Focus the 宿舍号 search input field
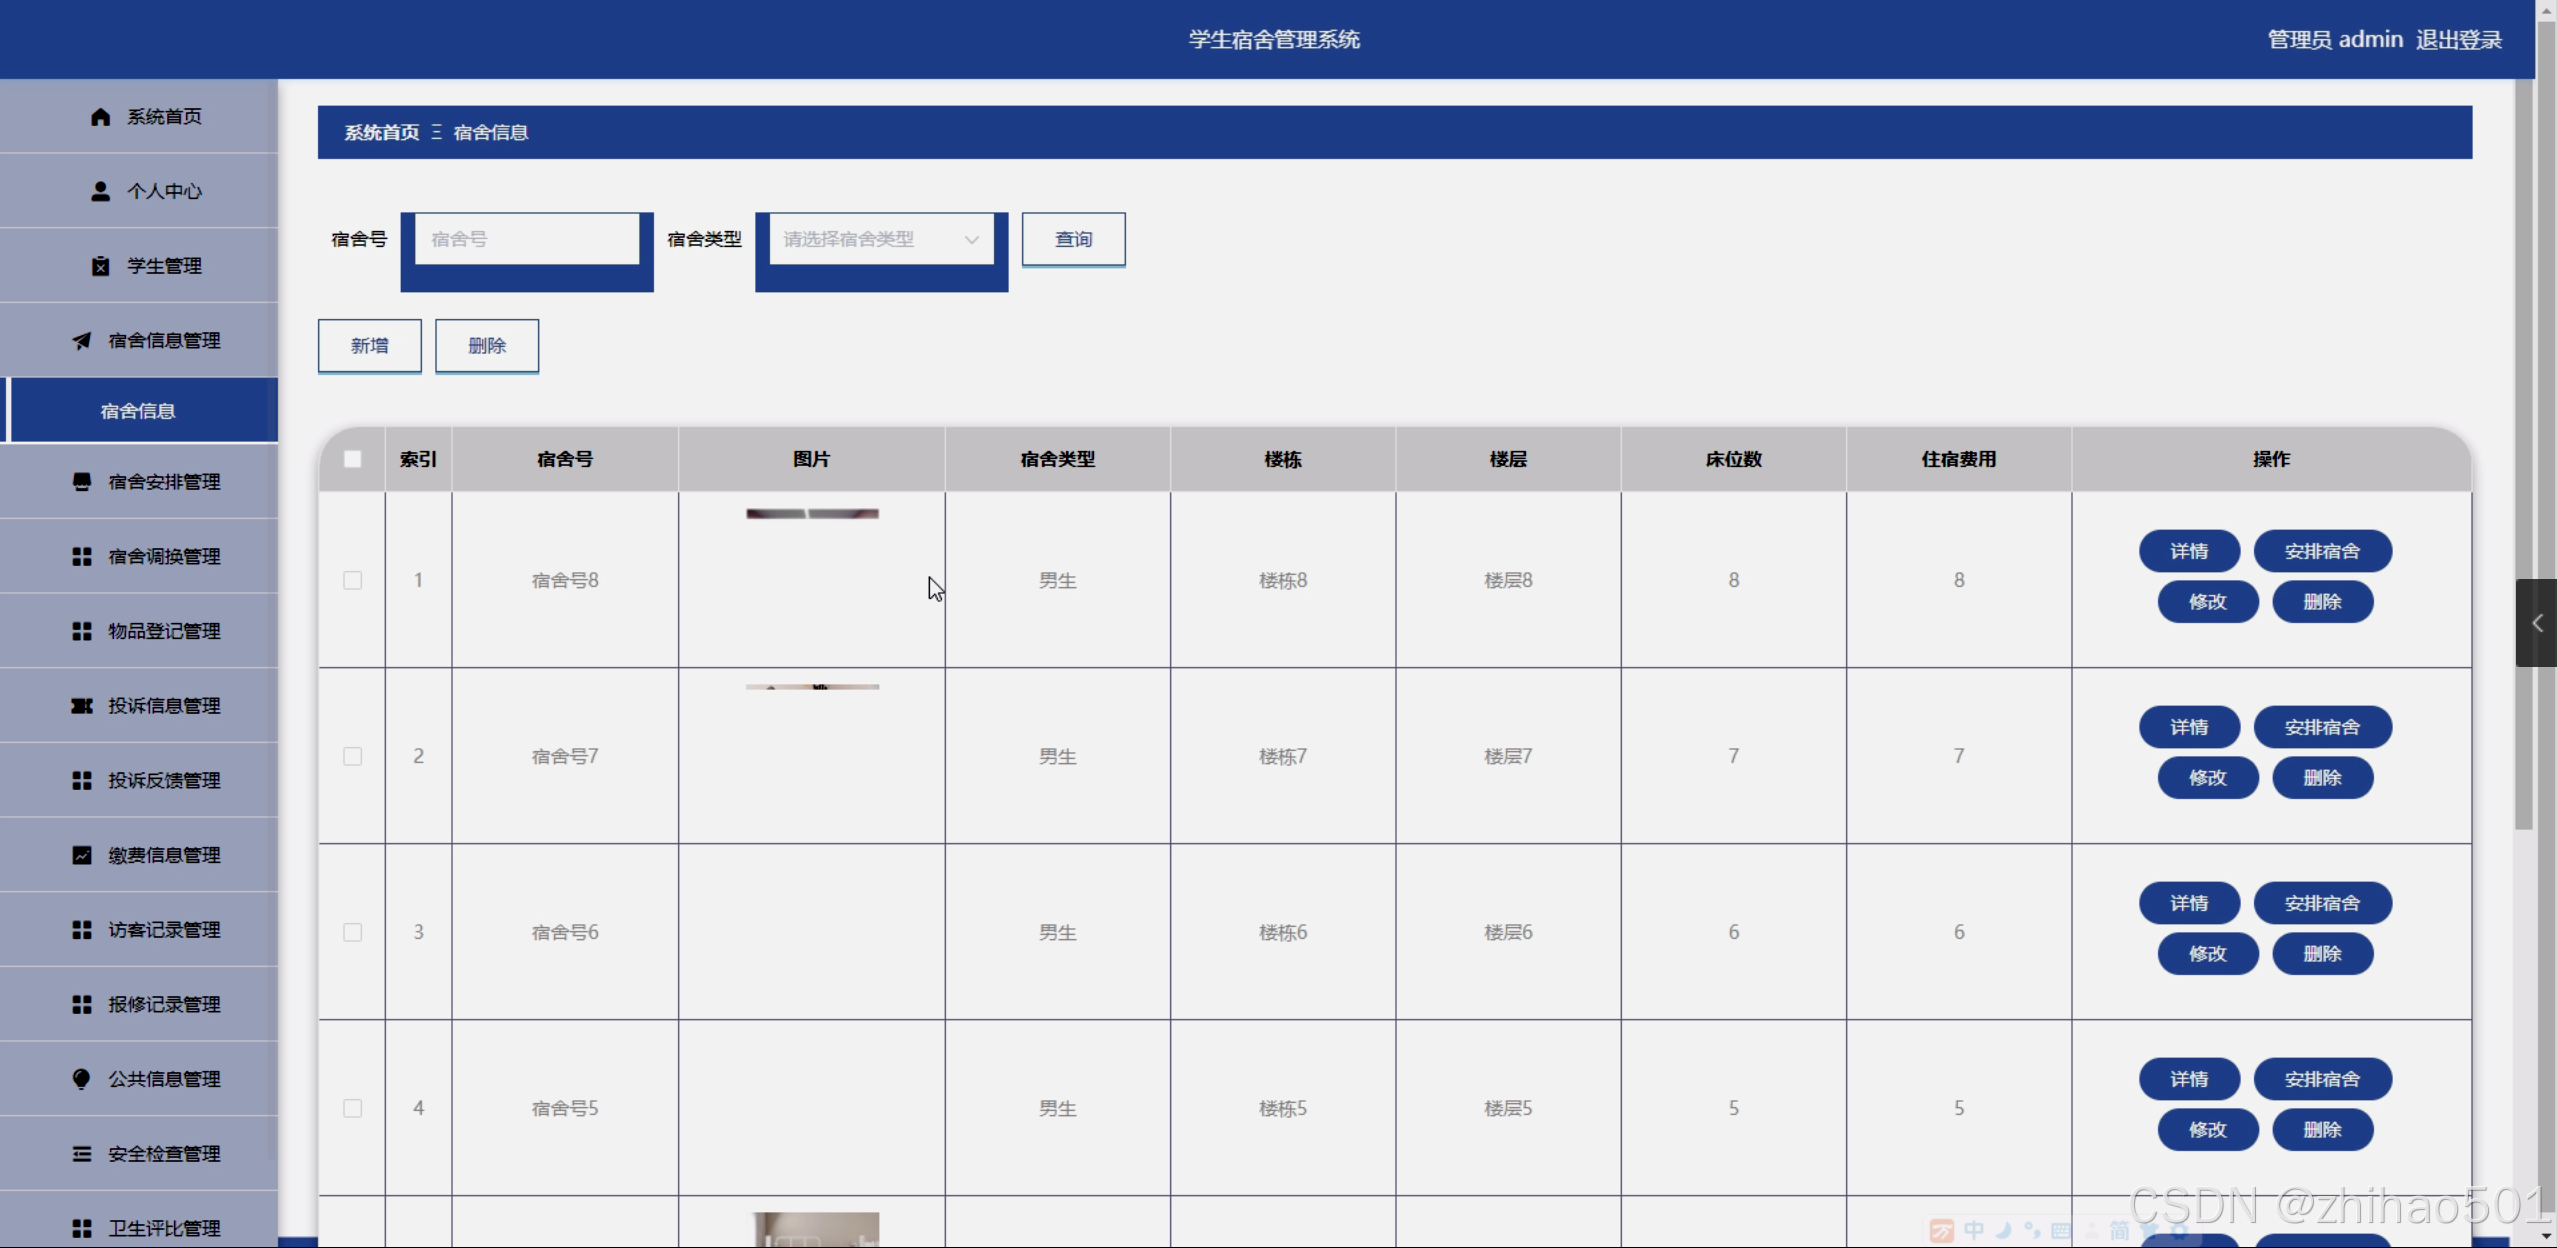This screenshot has width=2557, height=1248. coord(527,240)
